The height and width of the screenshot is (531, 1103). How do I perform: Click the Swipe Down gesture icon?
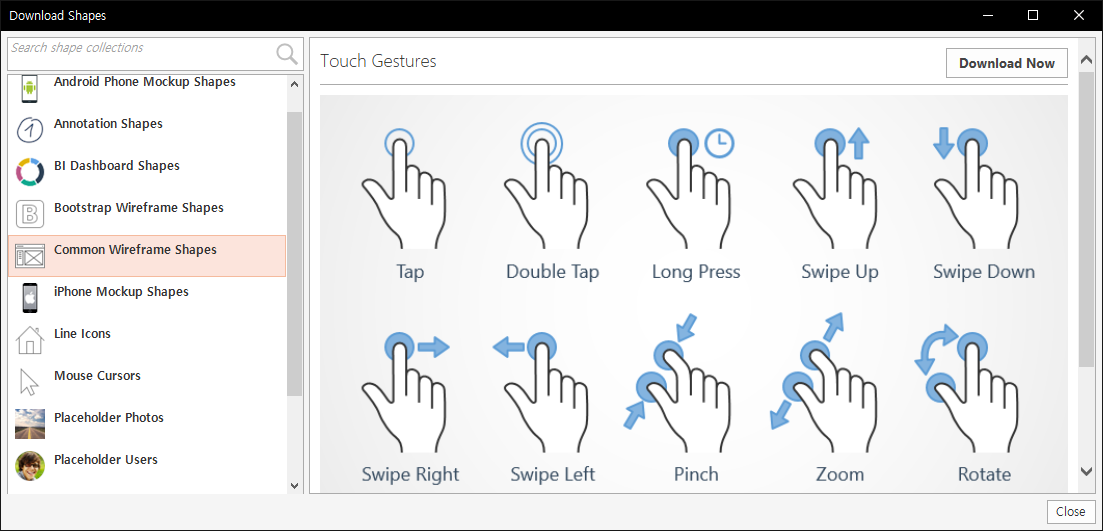[975, 188]
